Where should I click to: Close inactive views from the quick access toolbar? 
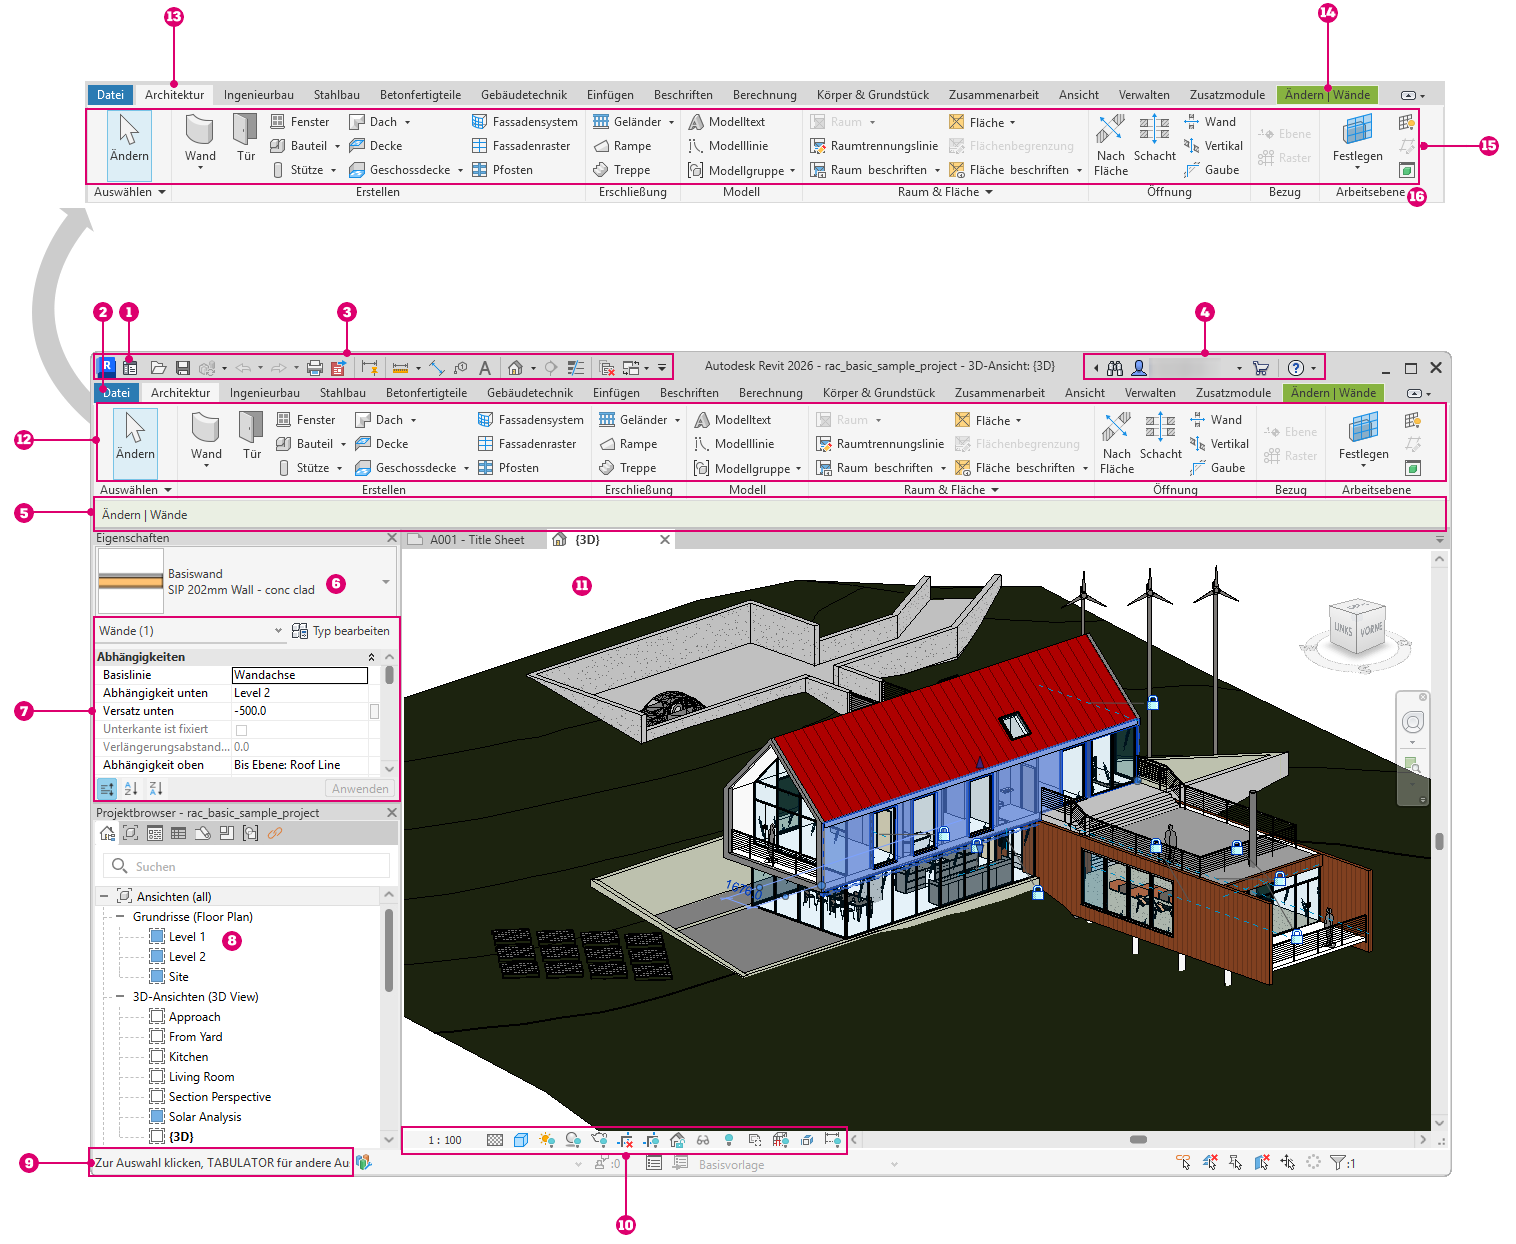point(607,368)
